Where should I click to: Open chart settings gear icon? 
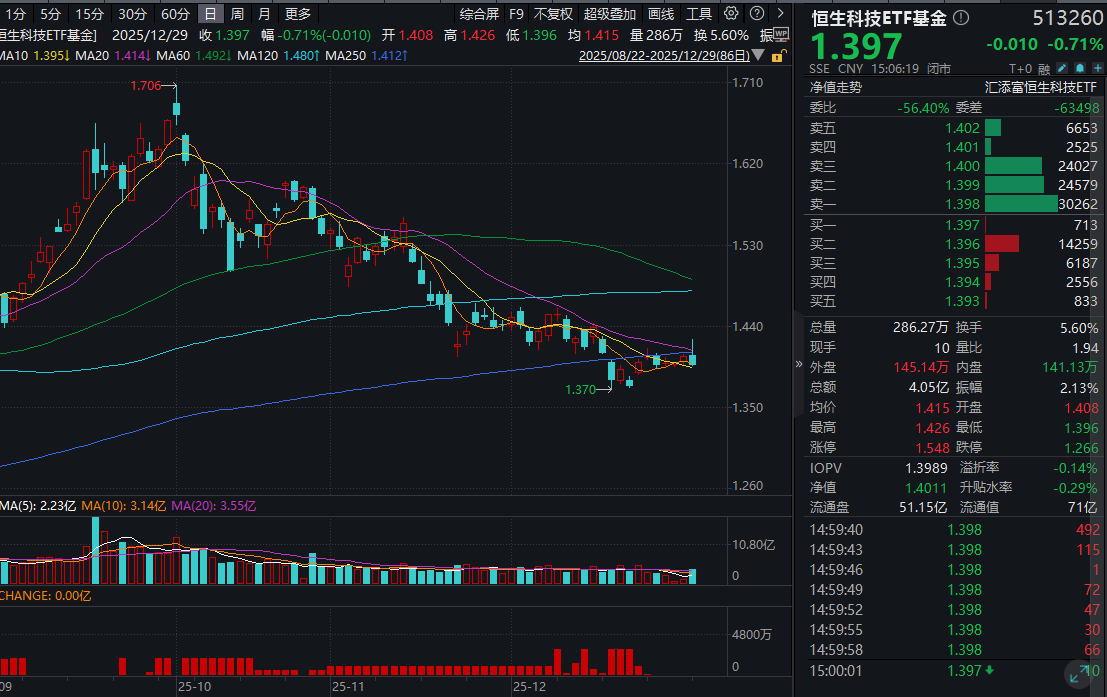click(x=731, y=14)
